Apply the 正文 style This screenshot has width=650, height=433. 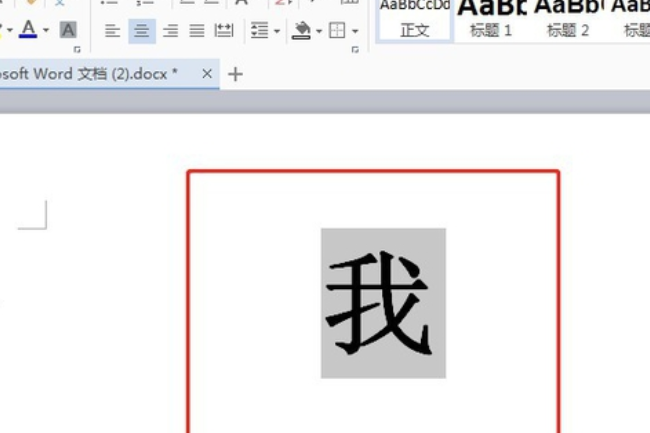pos(415,20)
